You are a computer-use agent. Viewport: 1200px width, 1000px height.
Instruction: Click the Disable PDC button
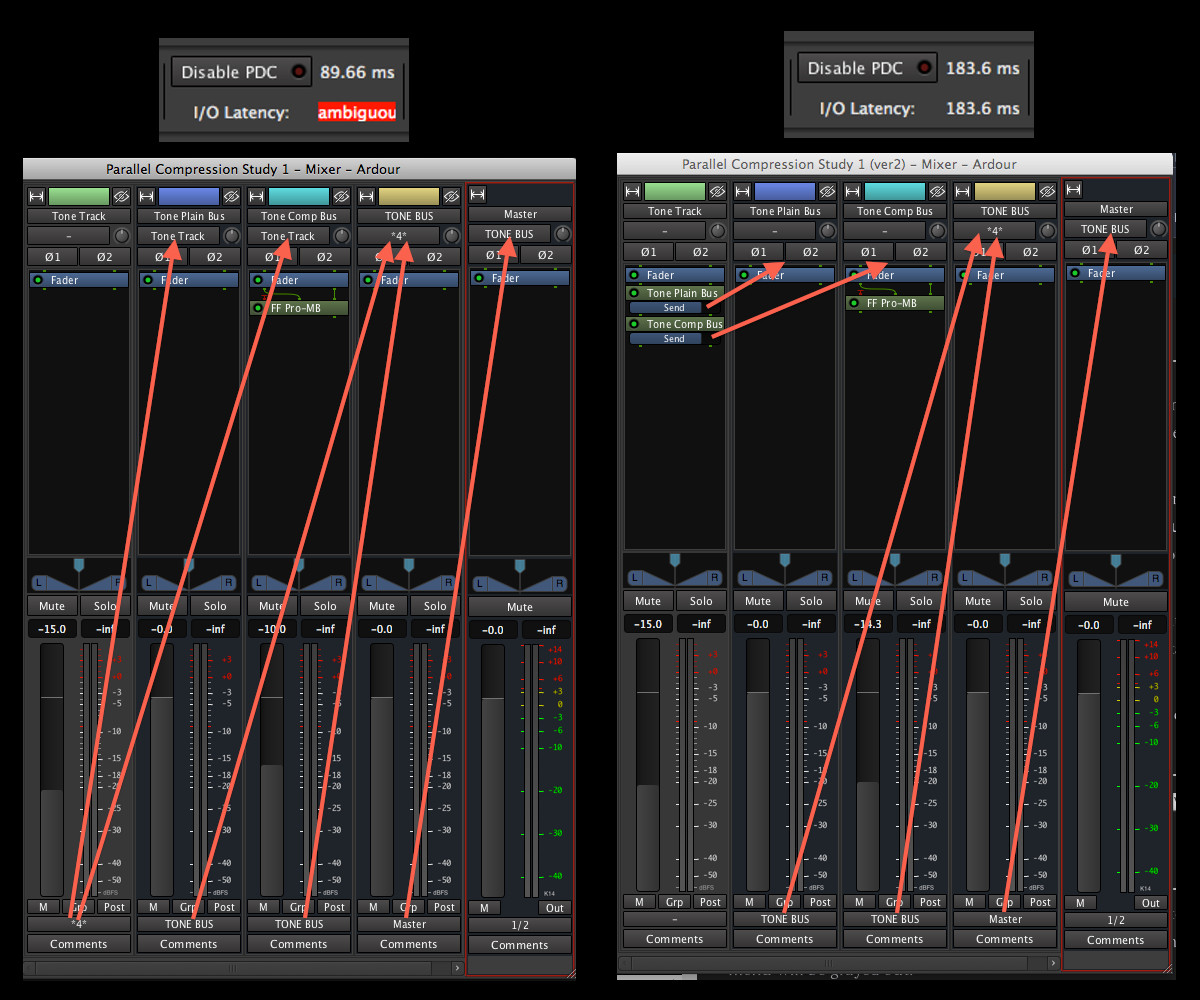240,71
